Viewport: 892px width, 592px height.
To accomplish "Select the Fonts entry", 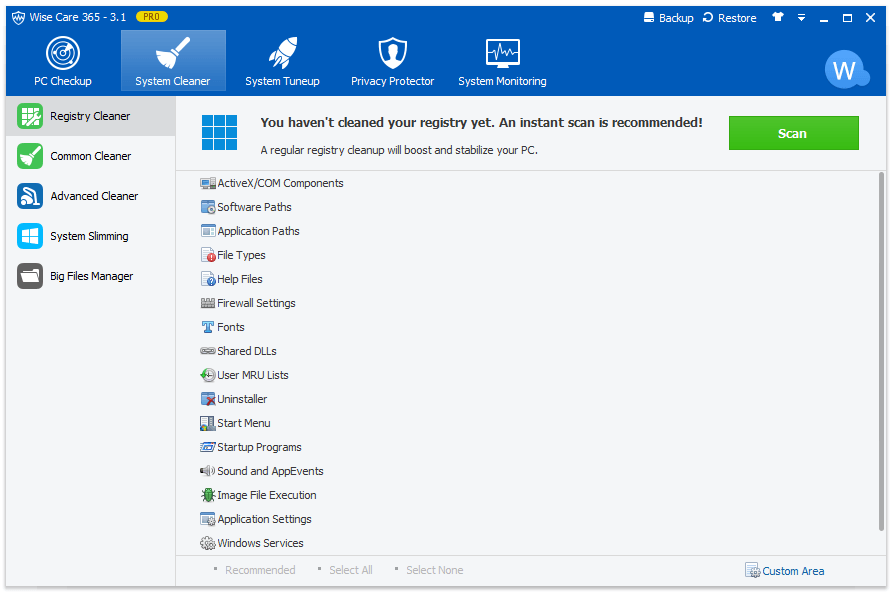I will pos(222,327).
